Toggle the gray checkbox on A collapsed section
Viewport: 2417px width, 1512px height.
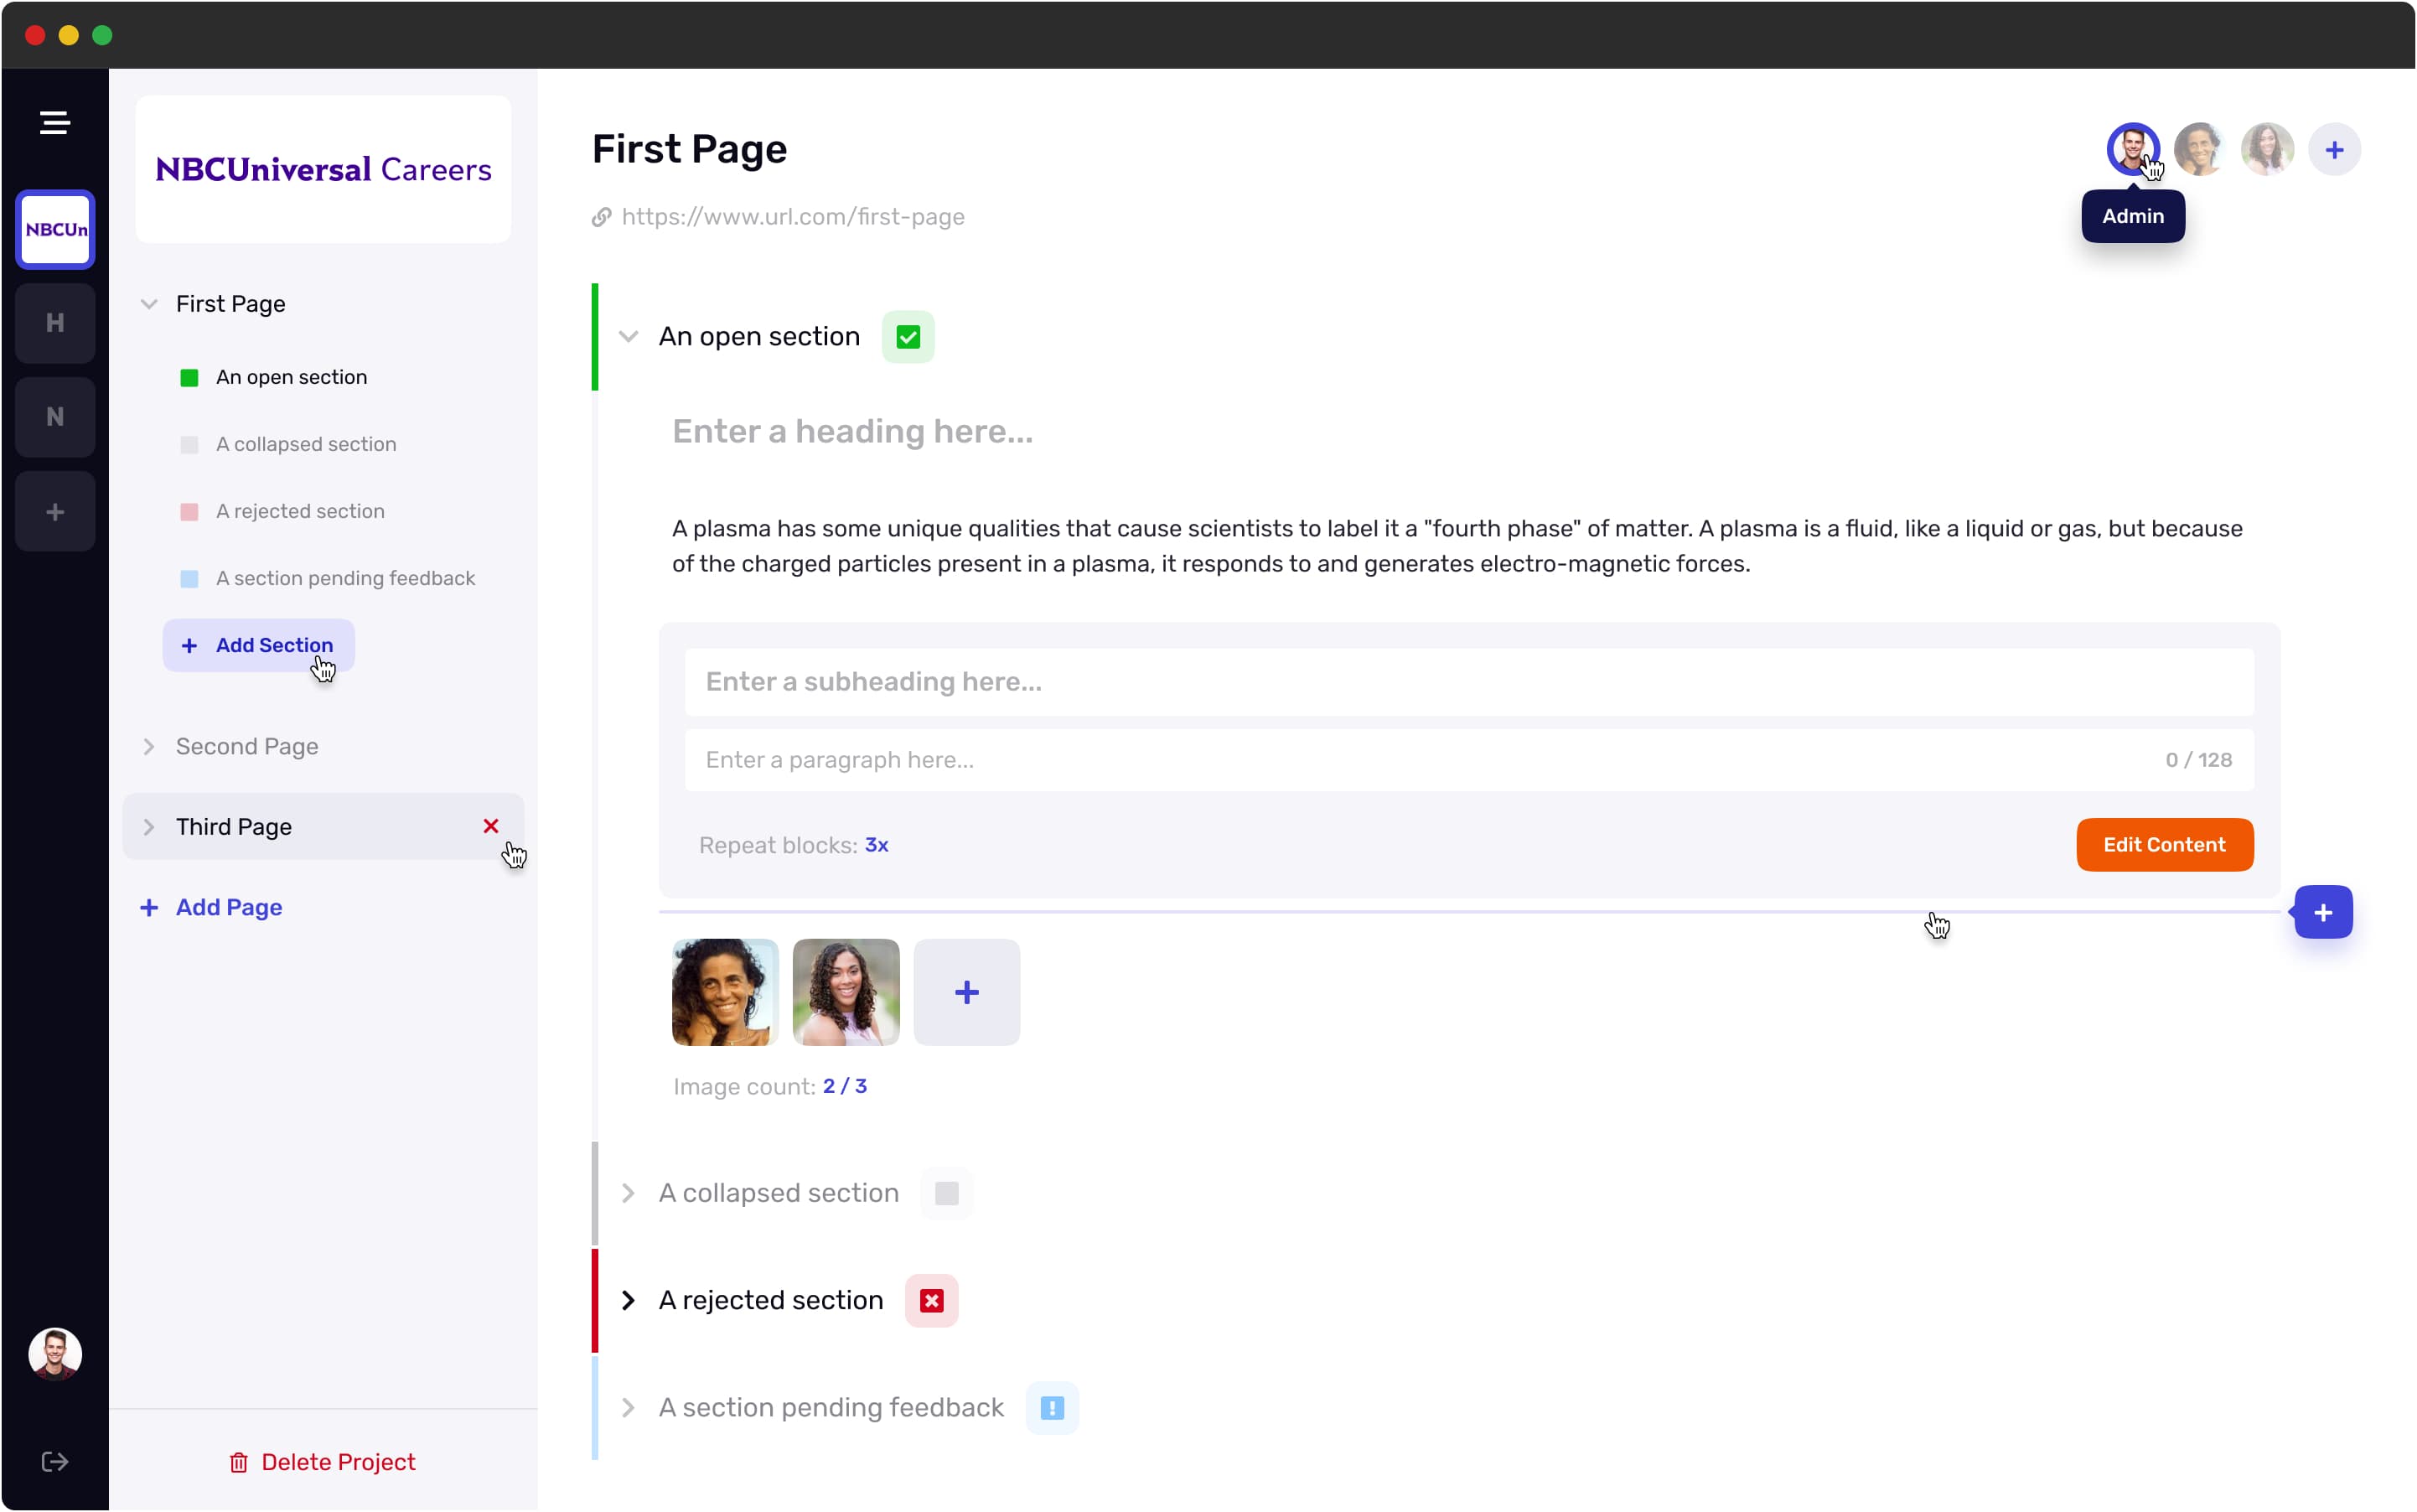tap(946, 1193)
